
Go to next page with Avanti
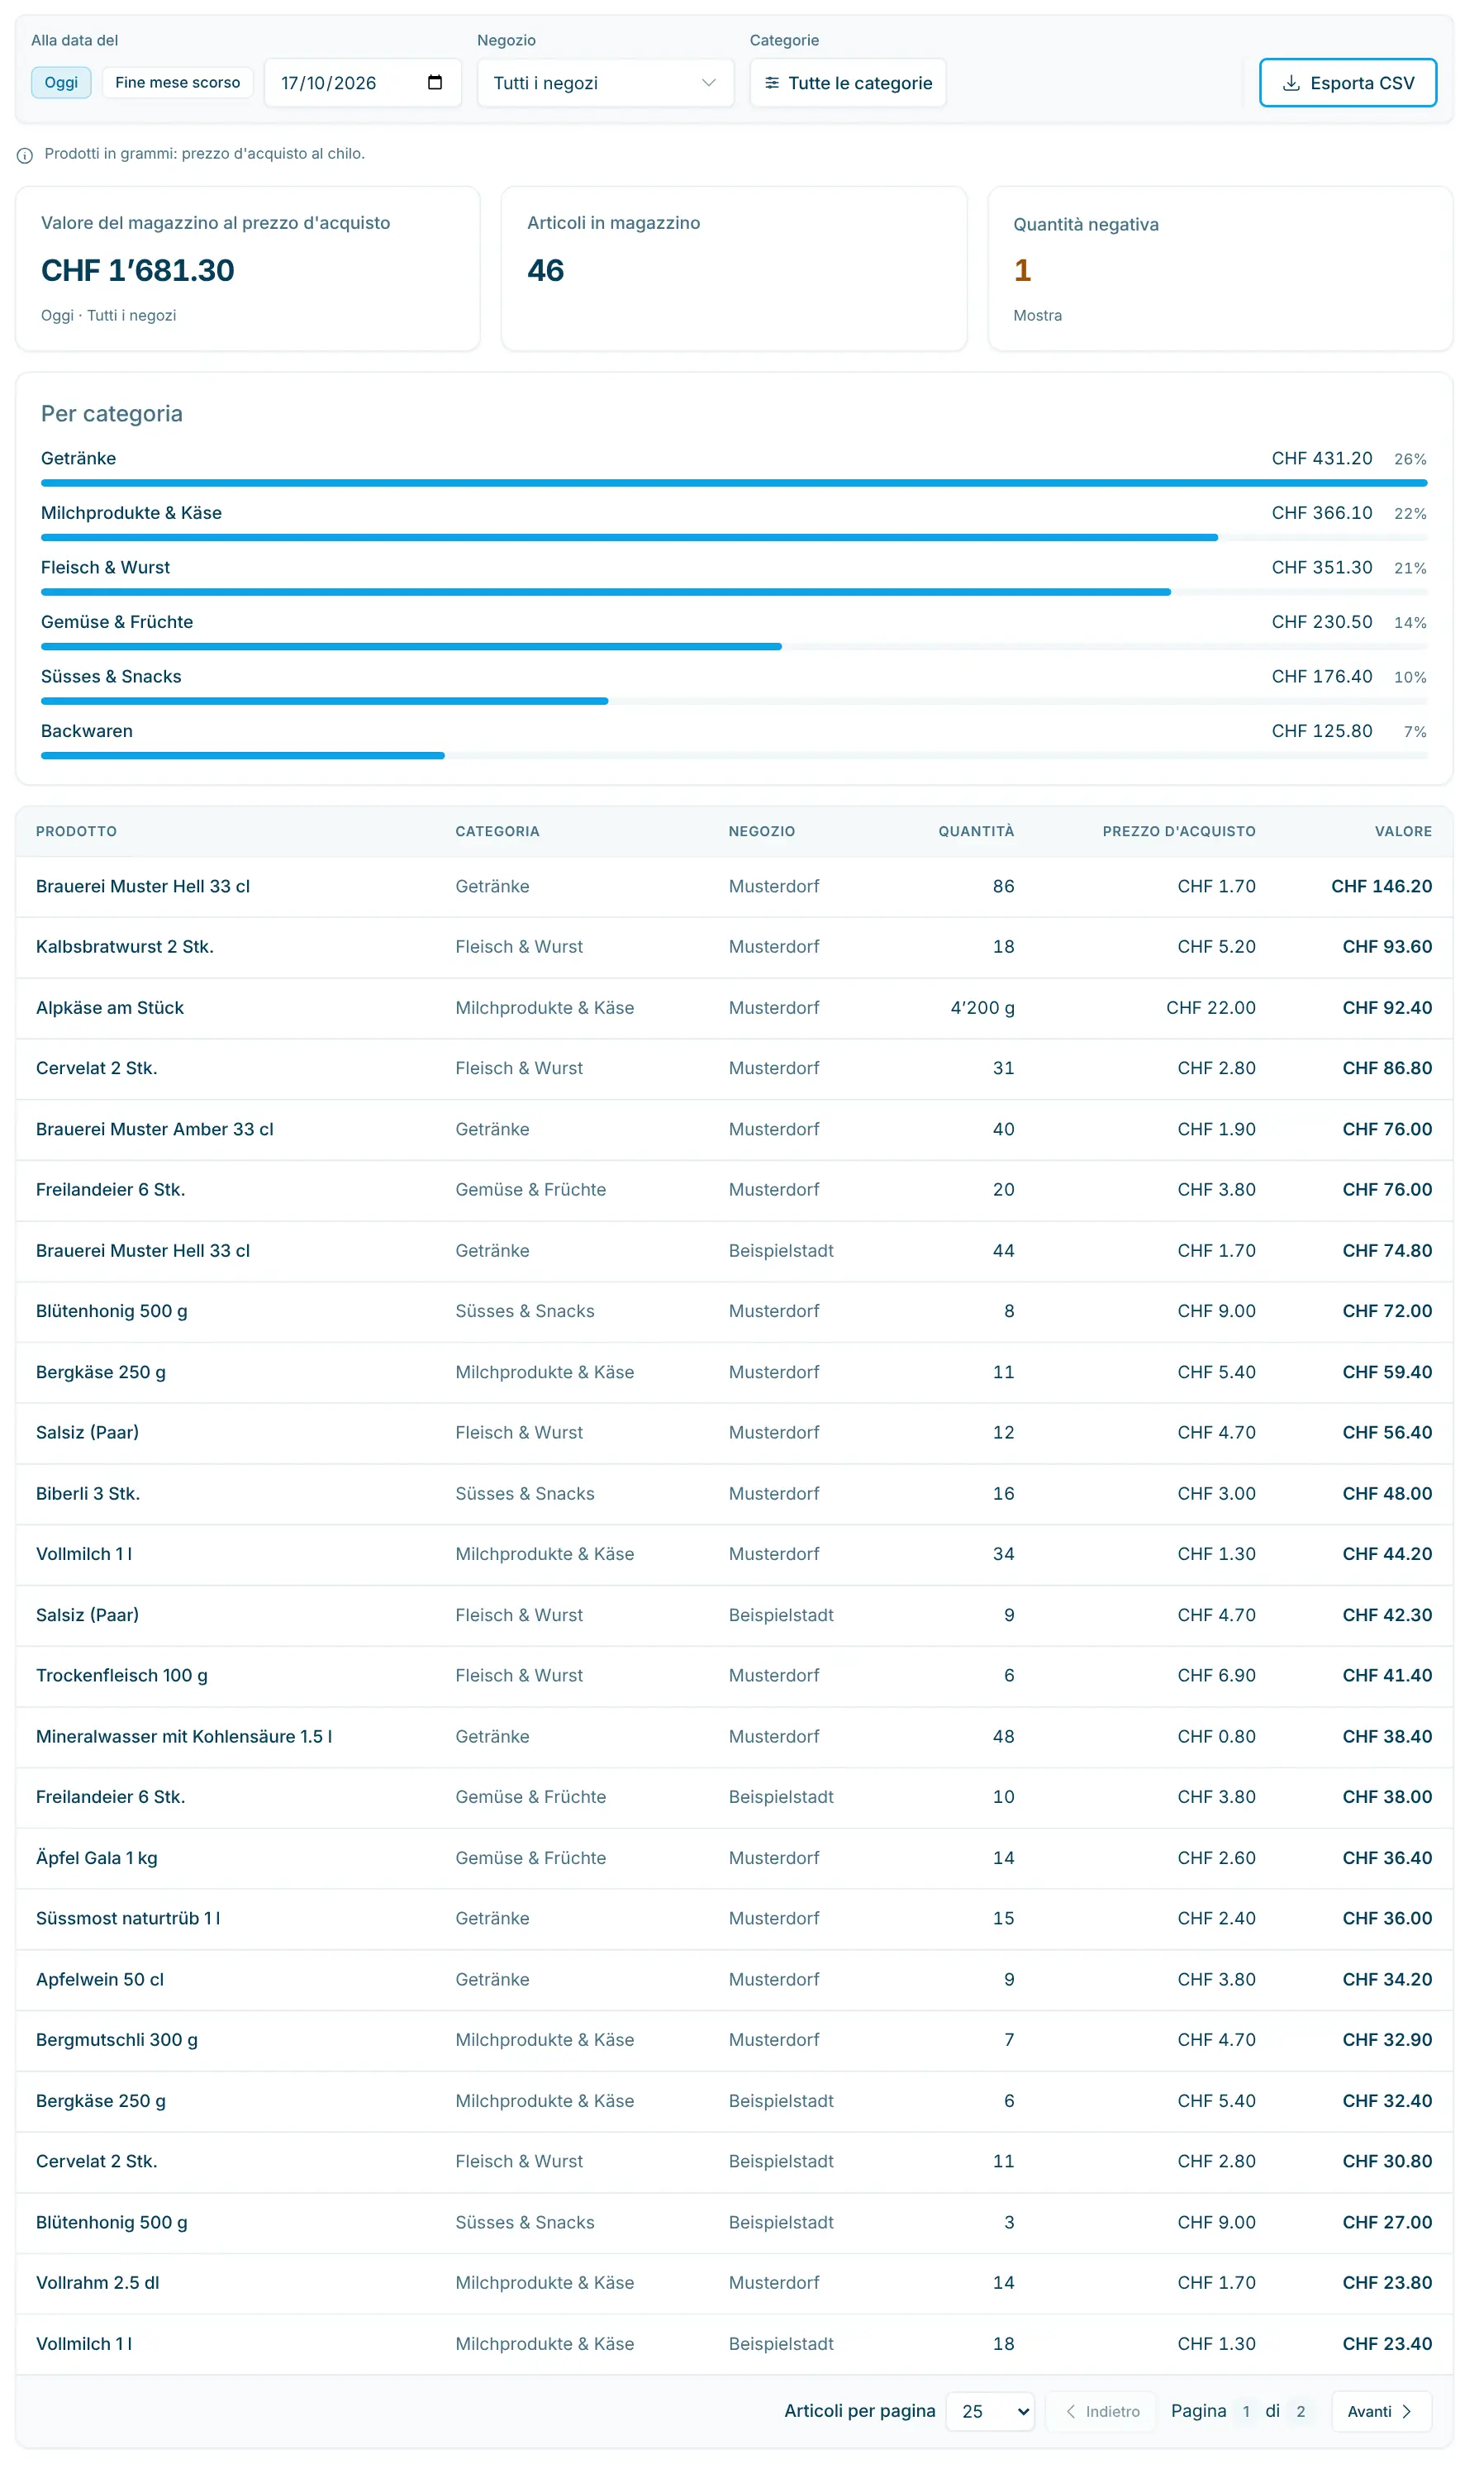pos(1381,2411)
